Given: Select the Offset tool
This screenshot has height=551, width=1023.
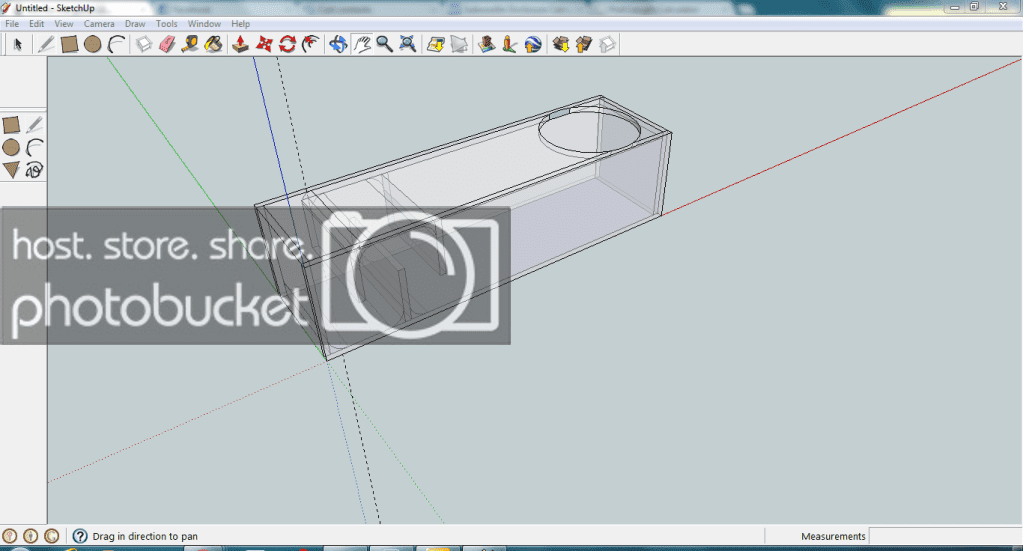Looking at the screenshot, I should coord(311,44).
